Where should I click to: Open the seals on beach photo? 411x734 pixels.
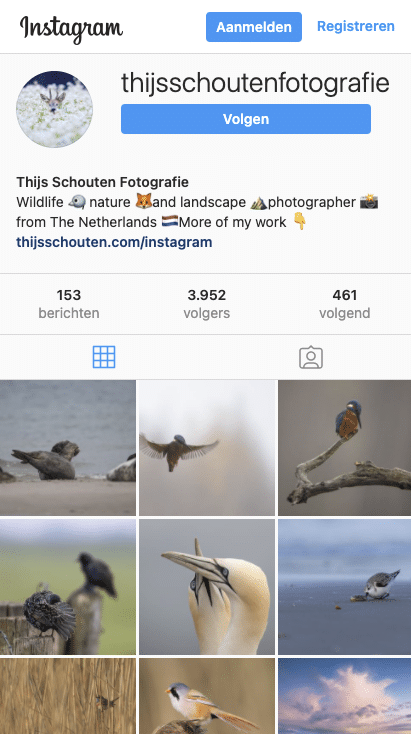click(68, 448)
